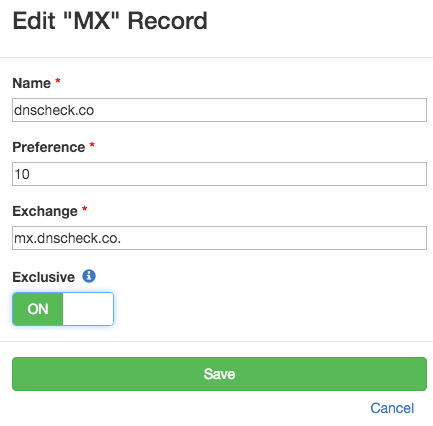Click the Preference field label
Screen dimensions: 433x426
[x=49, y=147]
